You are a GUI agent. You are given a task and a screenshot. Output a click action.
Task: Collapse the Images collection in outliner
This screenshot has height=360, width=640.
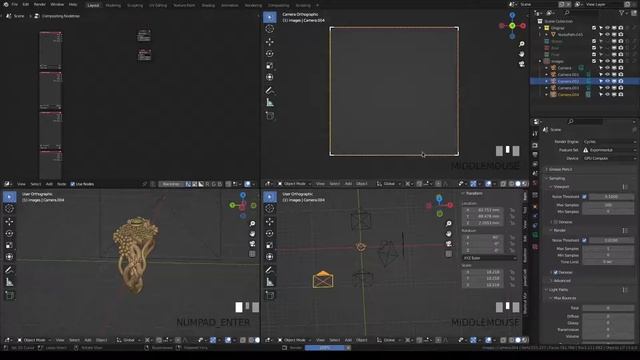click(540, 61)
